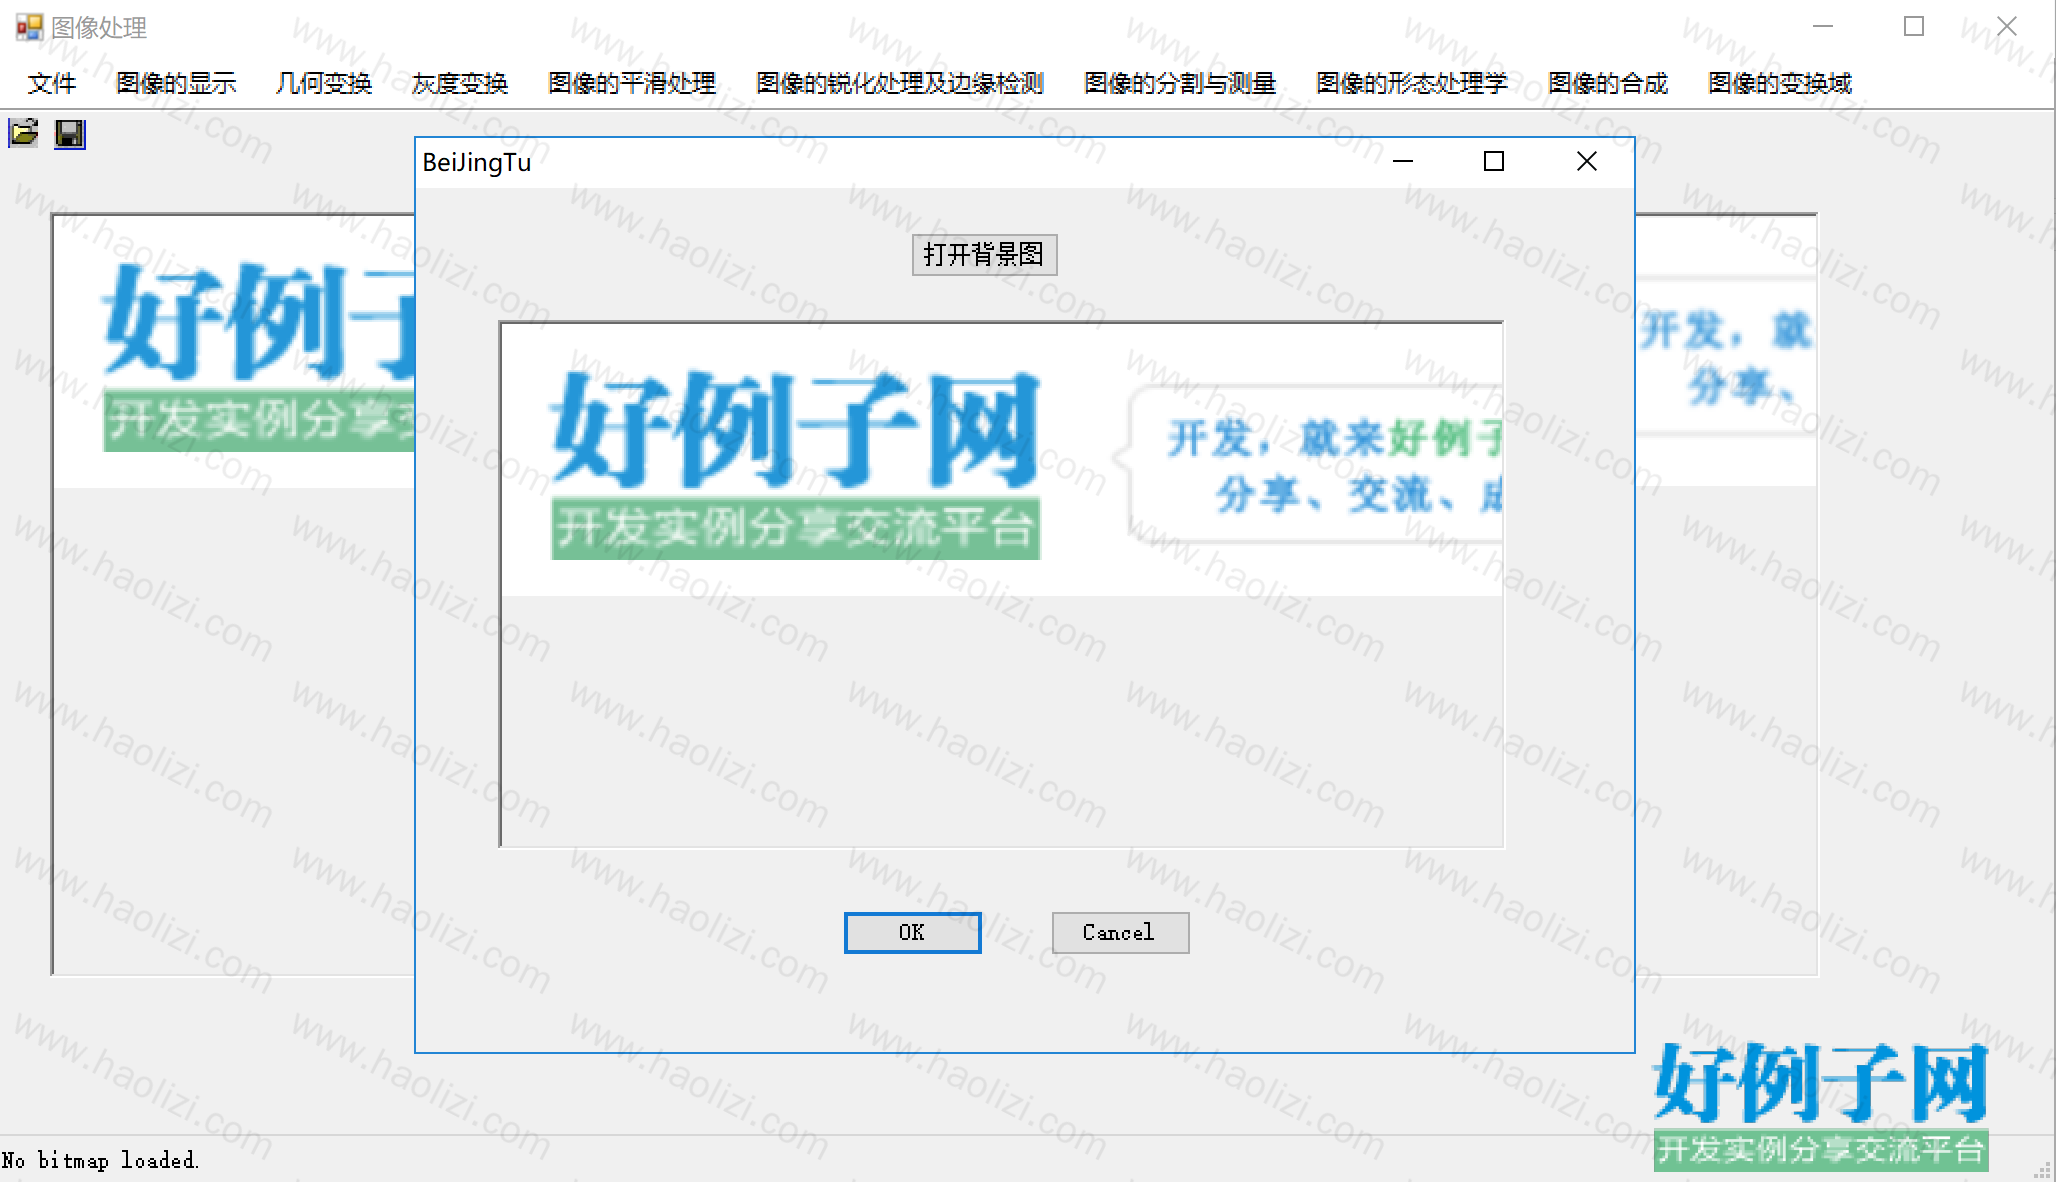Click Cancel in the BeiJingTu dialog

pos(1120,933)
